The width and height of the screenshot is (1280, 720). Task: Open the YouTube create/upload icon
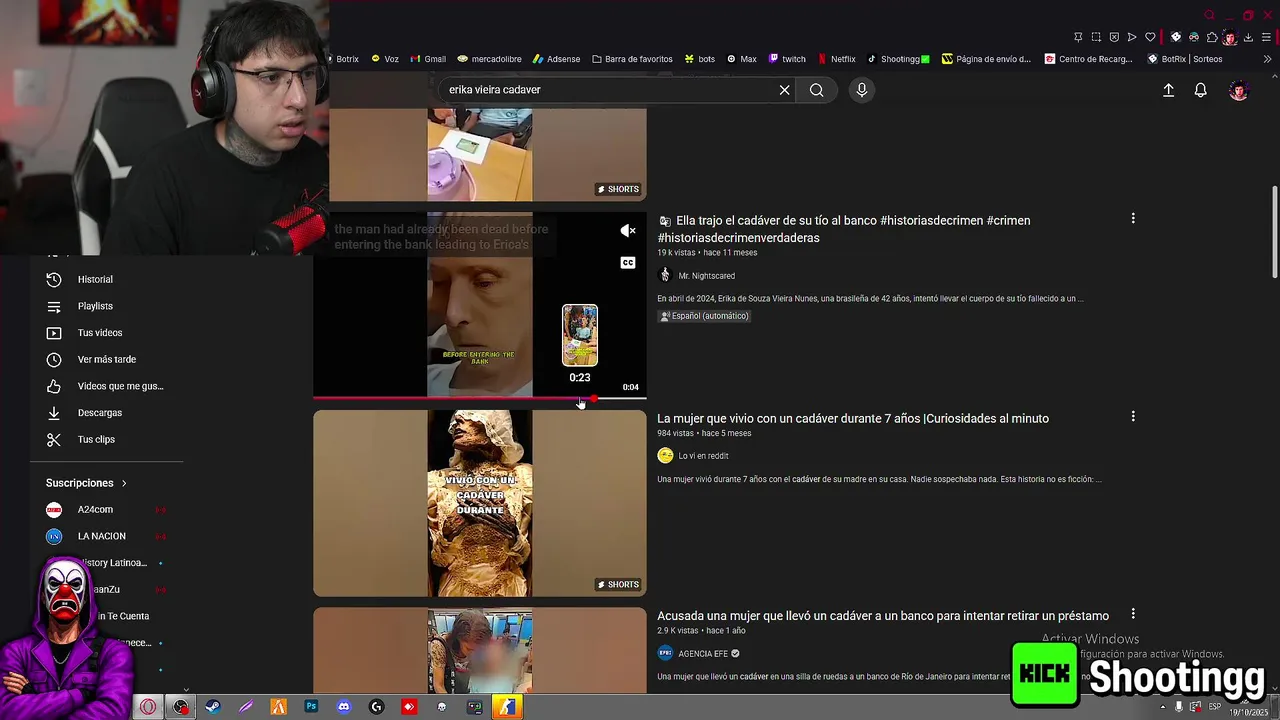click(x=1168, y=90)
